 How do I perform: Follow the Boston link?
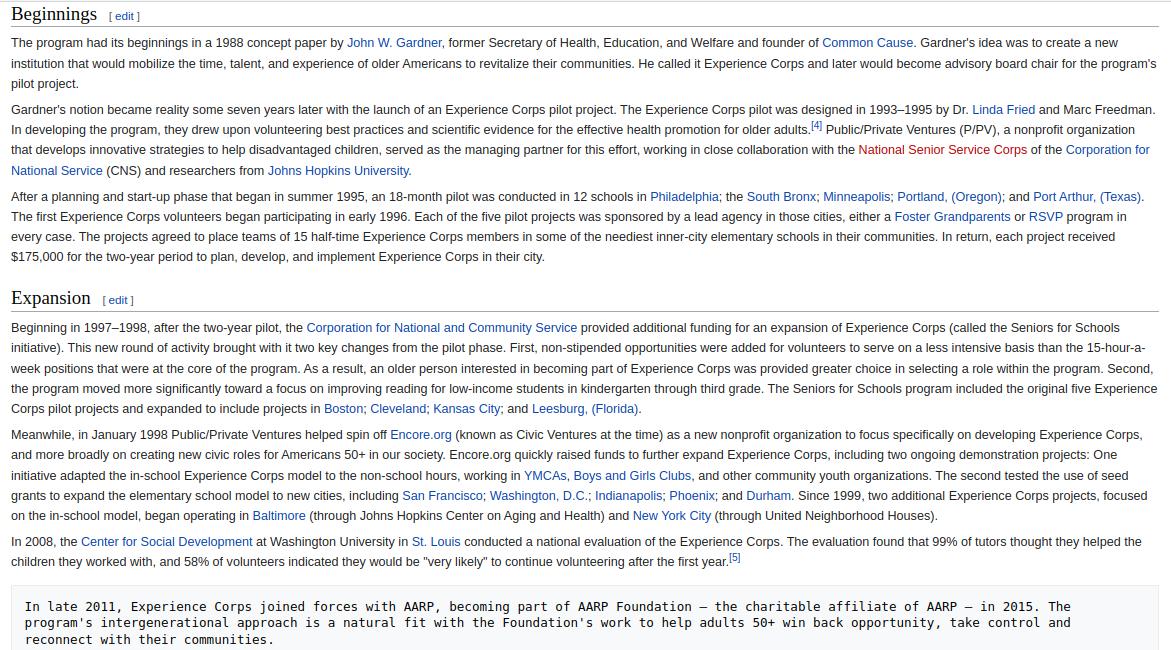[344, 409]
